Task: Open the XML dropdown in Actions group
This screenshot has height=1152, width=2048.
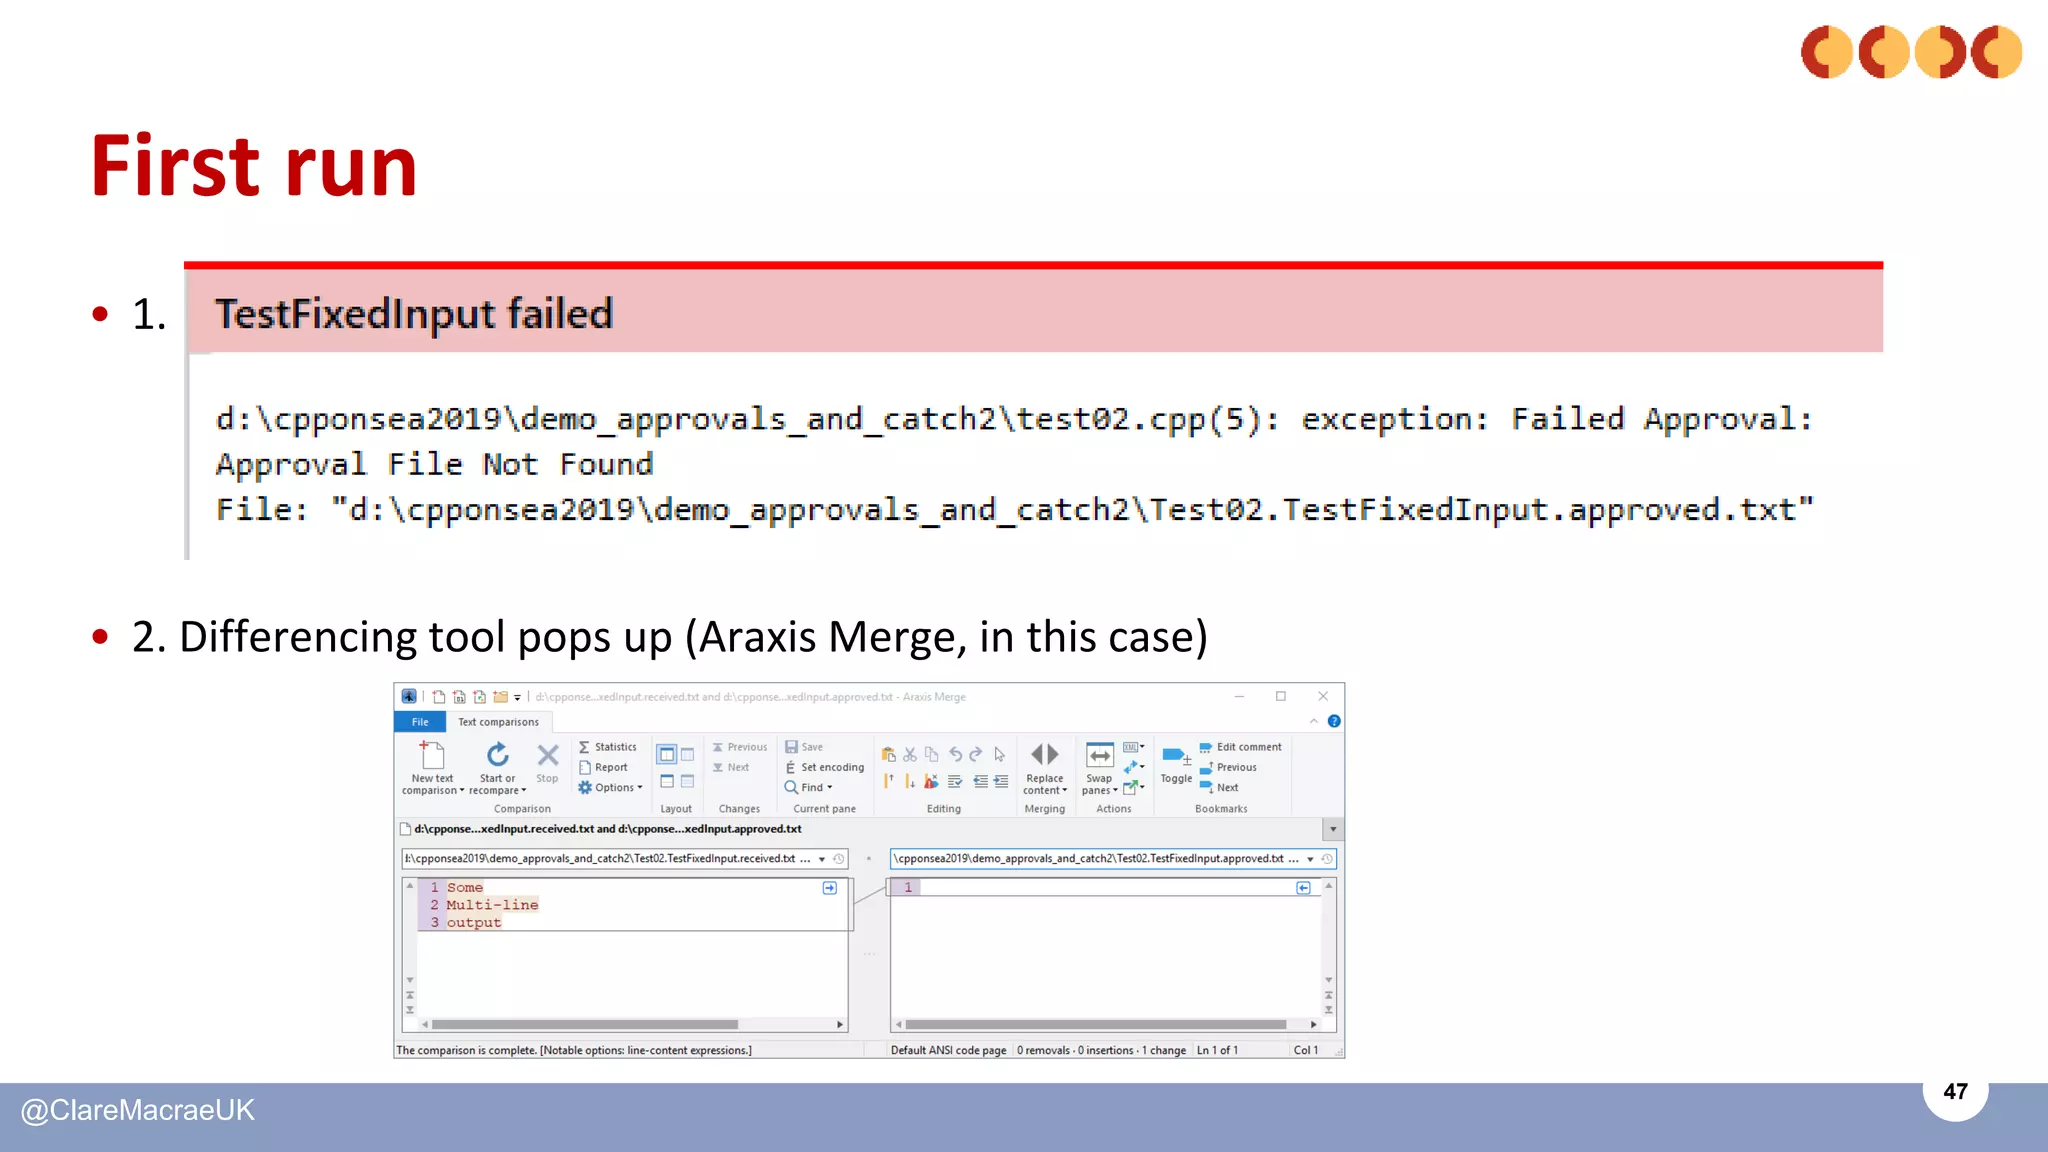Action: [x=1134, y=747]
